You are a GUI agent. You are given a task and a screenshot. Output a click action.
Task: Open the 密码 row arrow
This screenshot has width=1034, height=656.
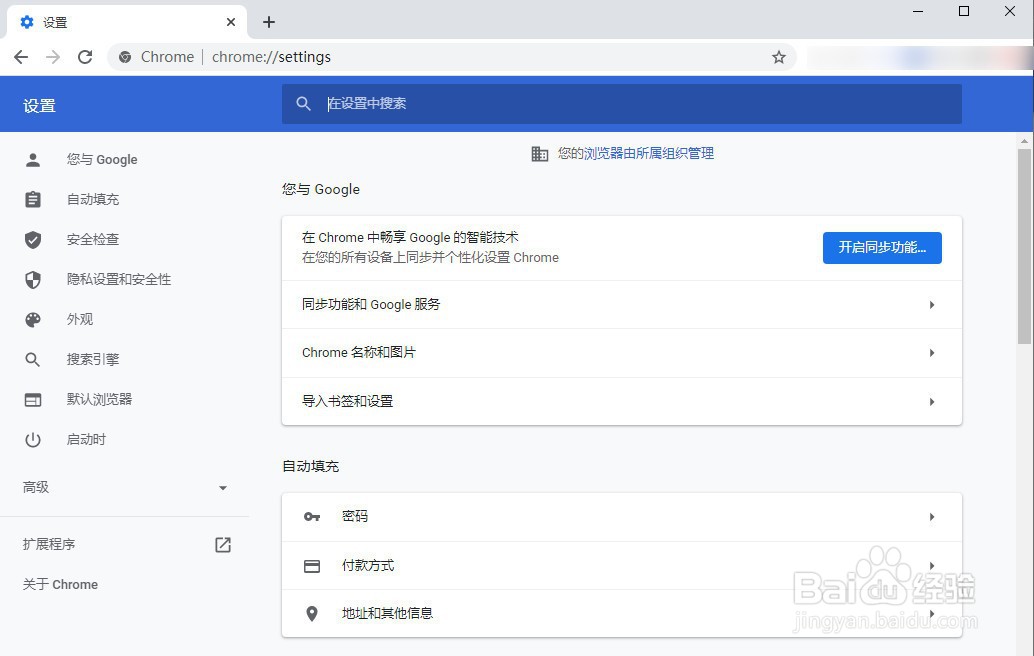932,517
